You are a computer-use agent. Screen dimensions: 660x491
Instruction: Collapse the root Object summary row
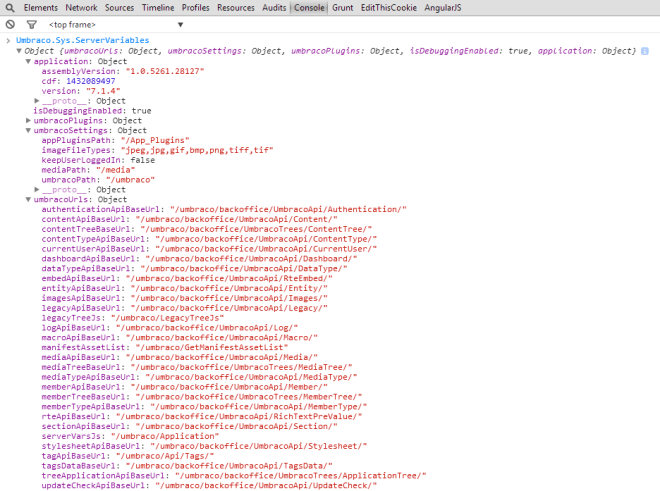[x=19, y=51]
